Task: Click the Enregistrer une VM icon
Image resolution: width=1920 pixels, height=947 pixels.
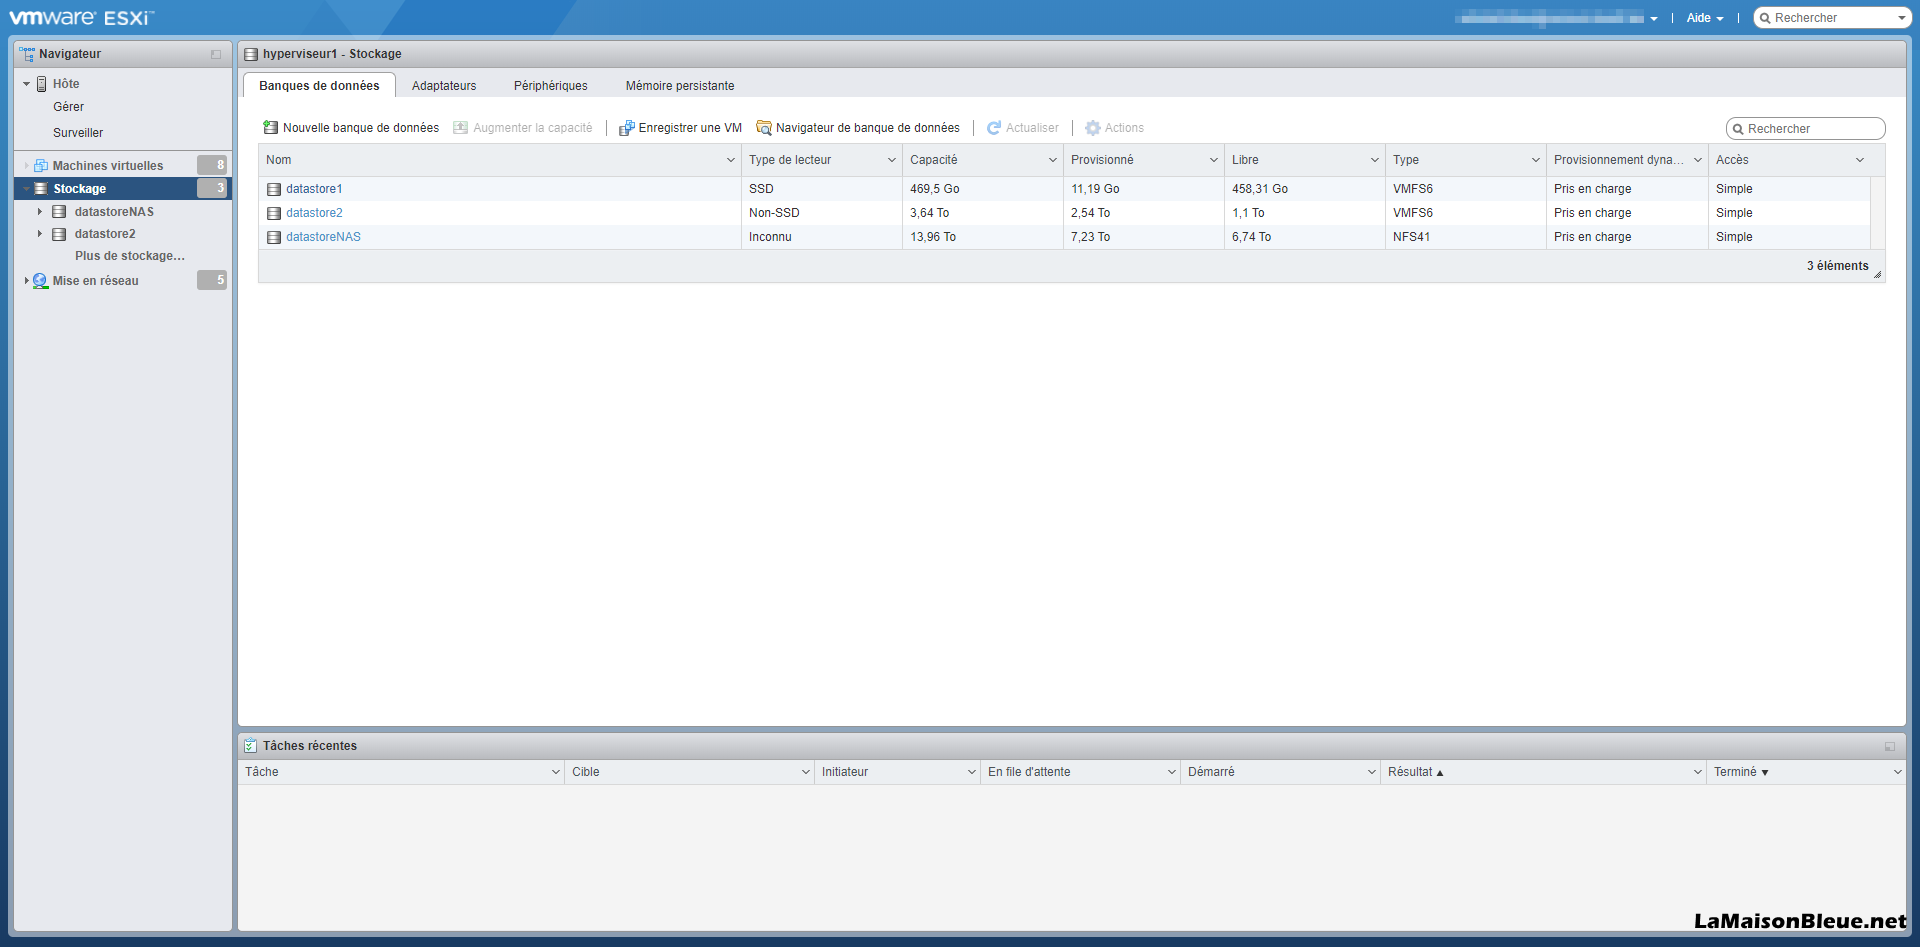Action: pyautogui.click(x=627, y=128)
